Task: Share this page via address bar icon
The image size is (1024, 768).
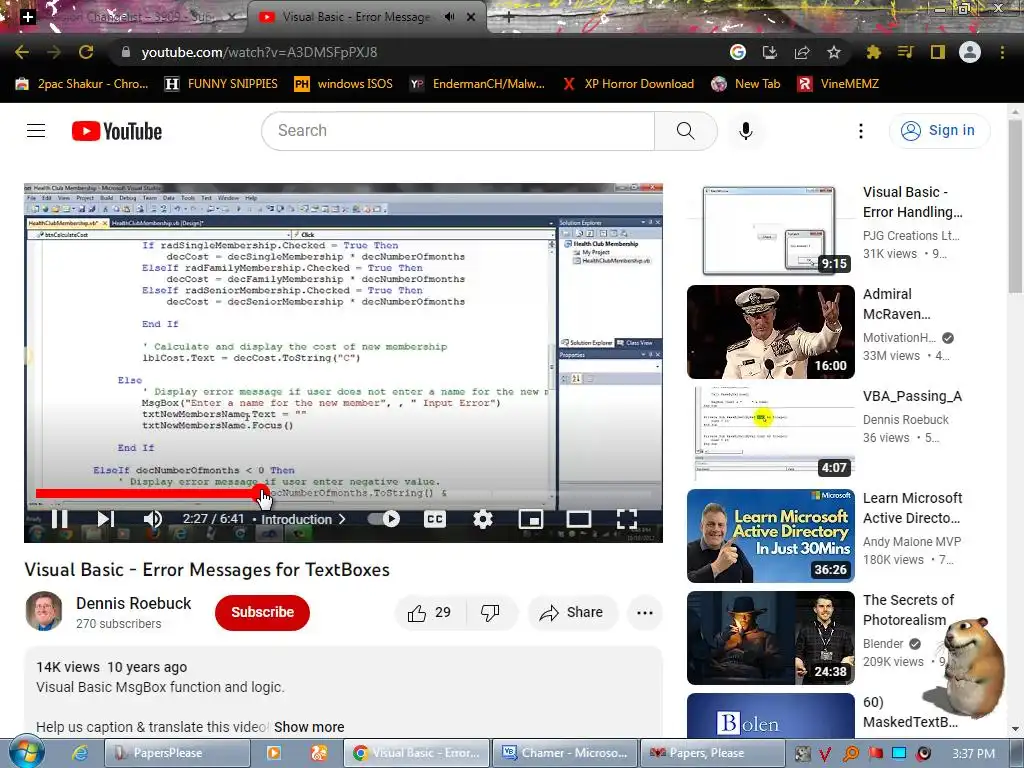Action: (x=802, y=52)
